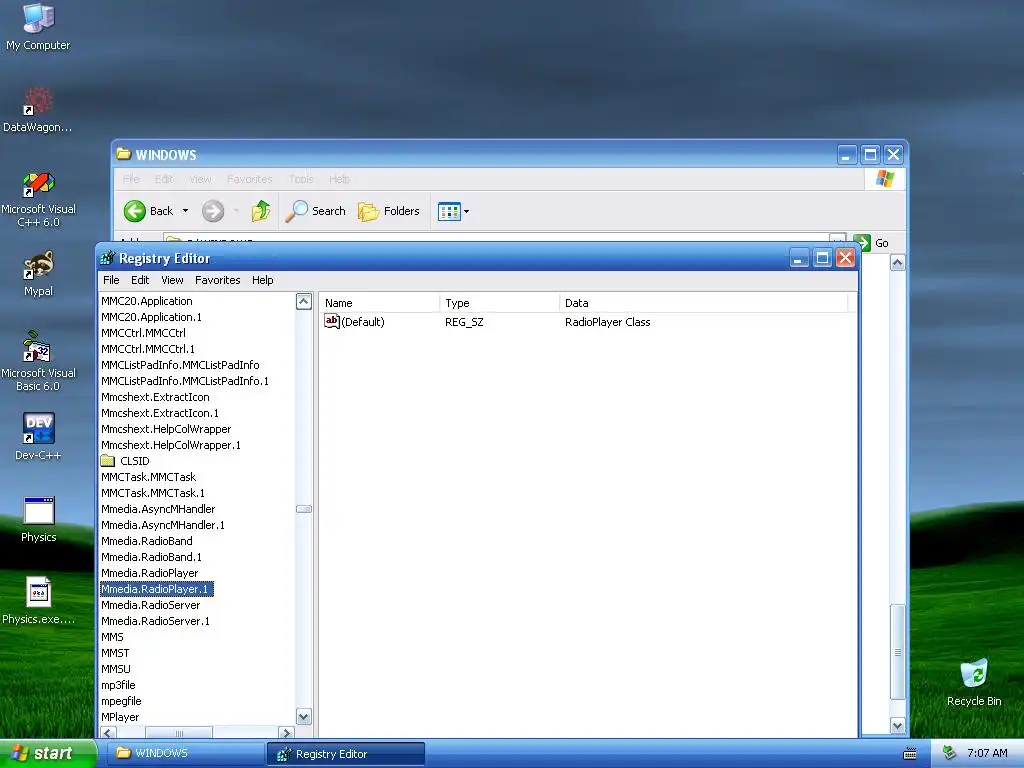1024x768 pixels.
Task: Select the CLSID folder key
Action: pyautogui.click(x=125, y=461)
